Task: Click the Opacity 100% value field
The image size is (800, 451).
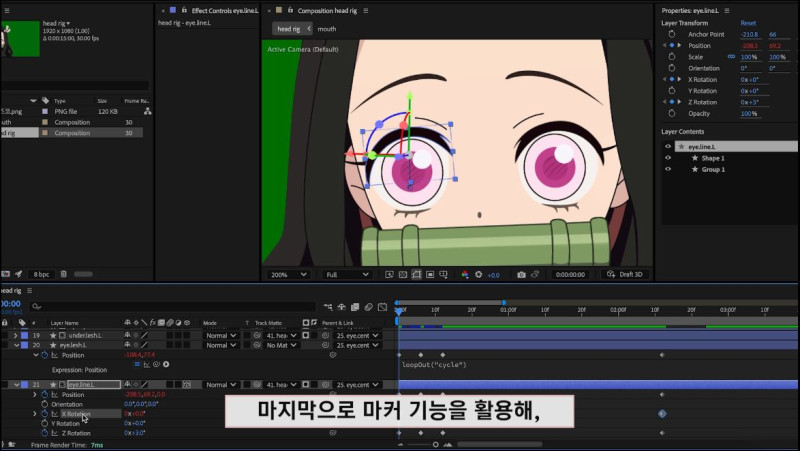Action: (x=748, y=114)
